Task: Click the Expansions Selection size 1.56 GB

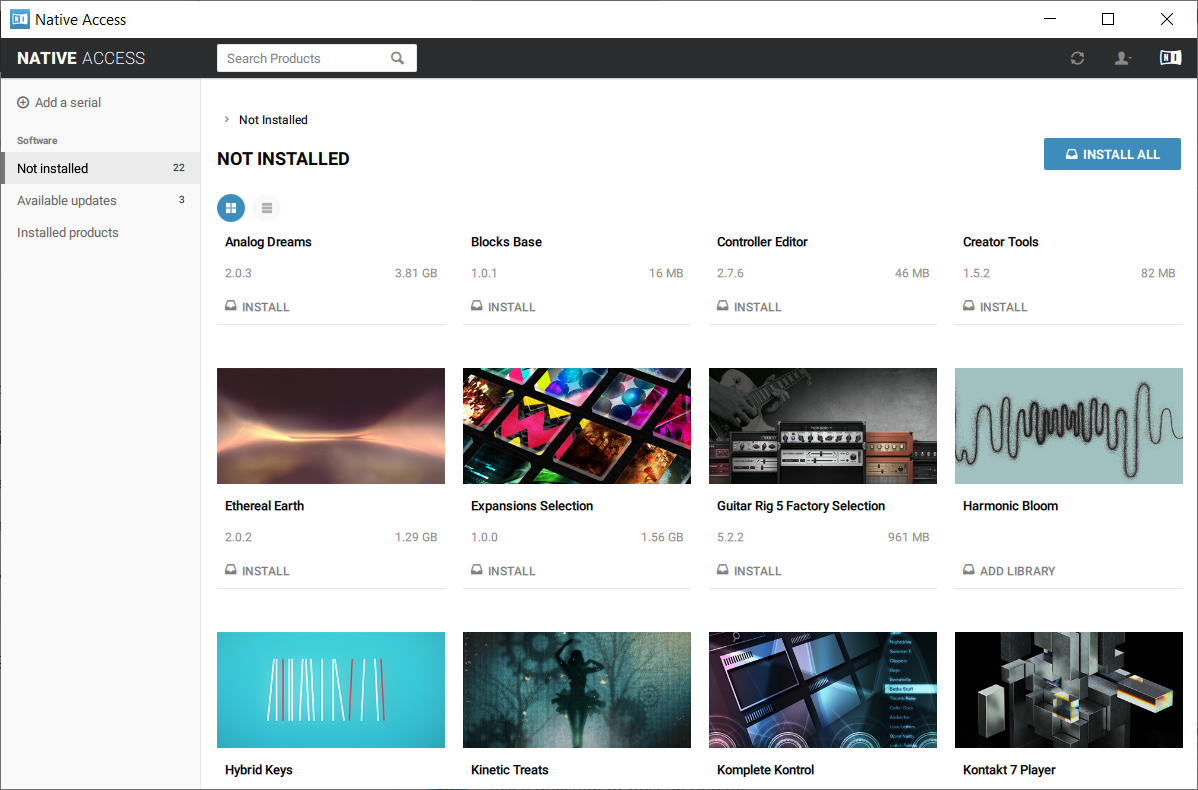Action: tap(662, 537)
